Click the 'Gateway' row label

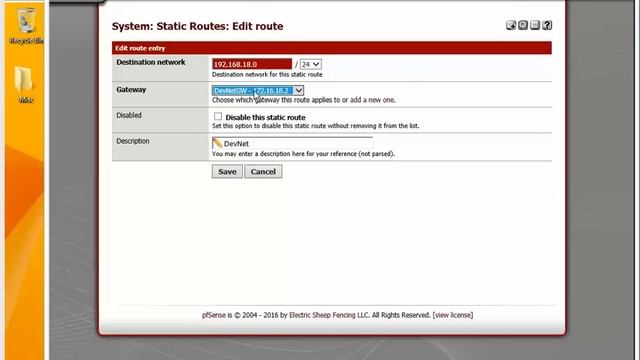tap(131, 90)
